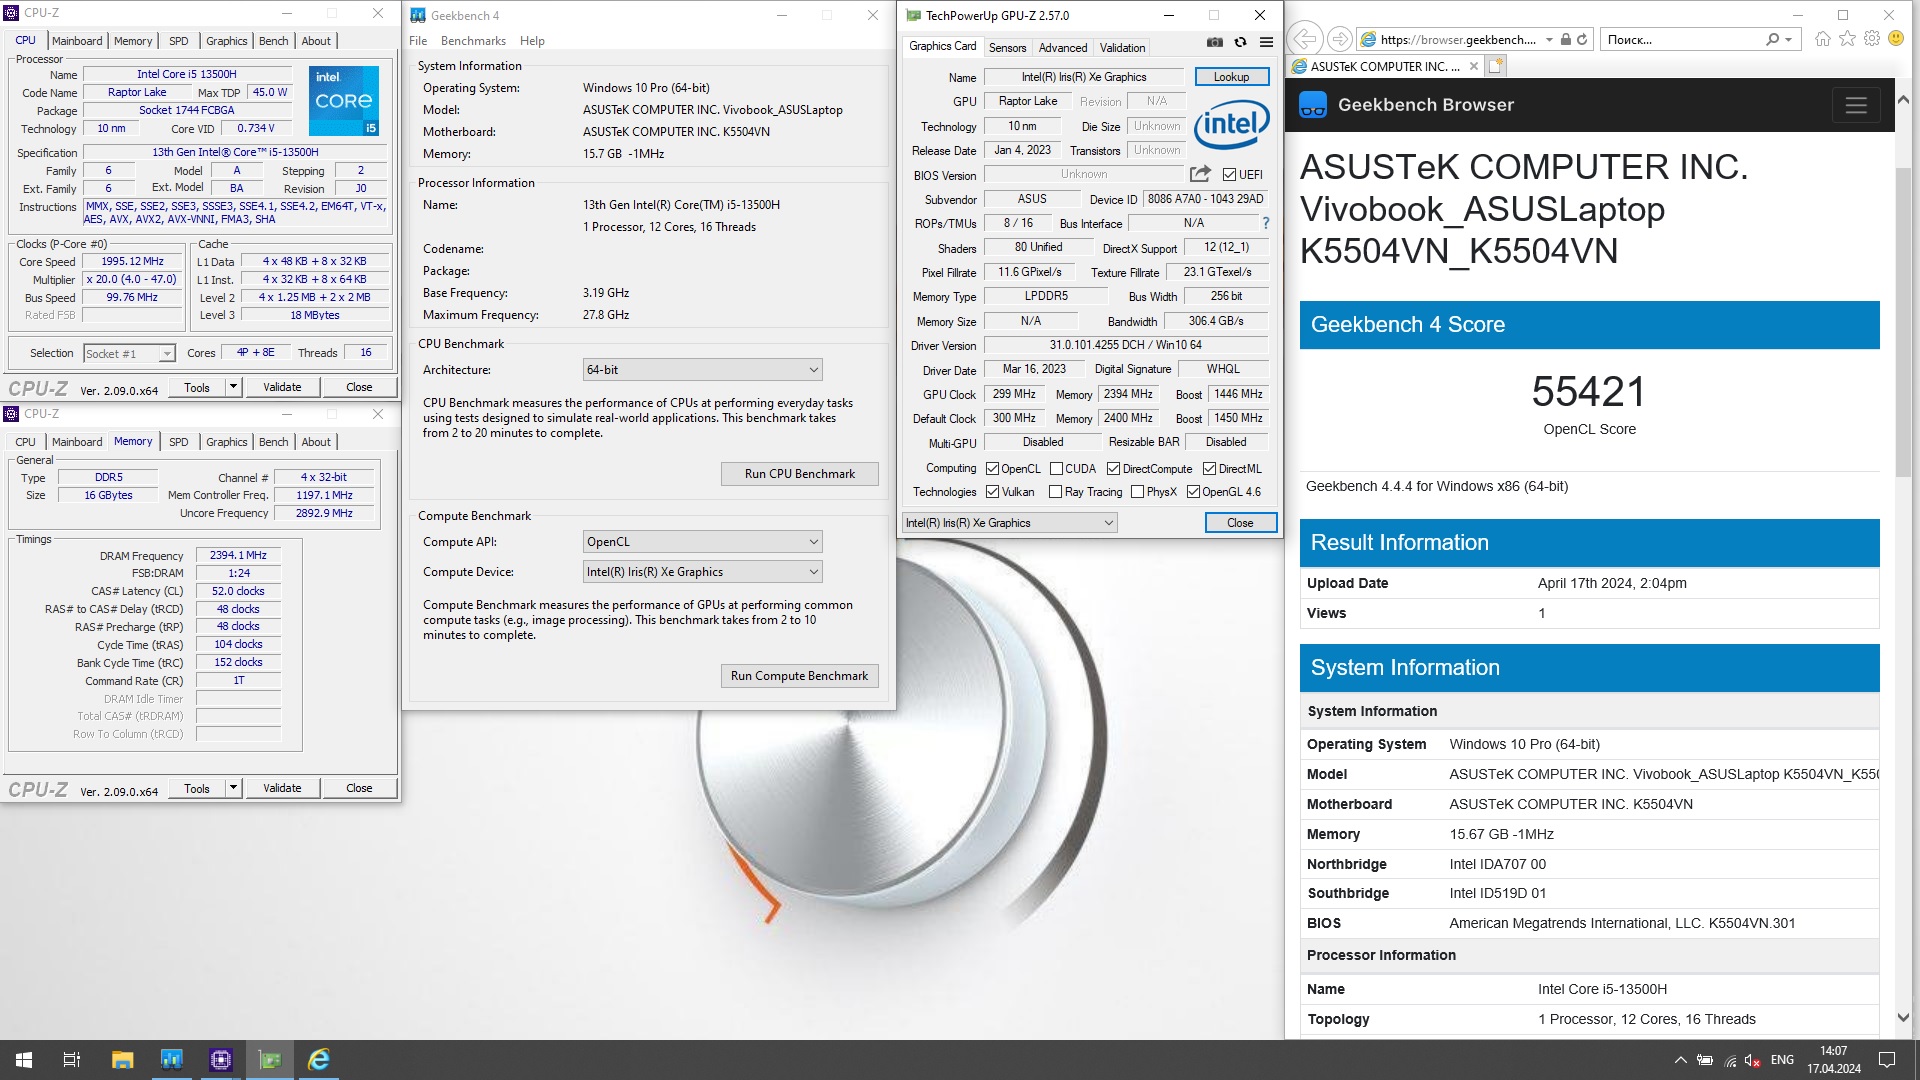Image resolution: width=1920 pixels, height=1080 pixels.
Task: Open Socket #1 selection dropdown
Action: [129, 354]
